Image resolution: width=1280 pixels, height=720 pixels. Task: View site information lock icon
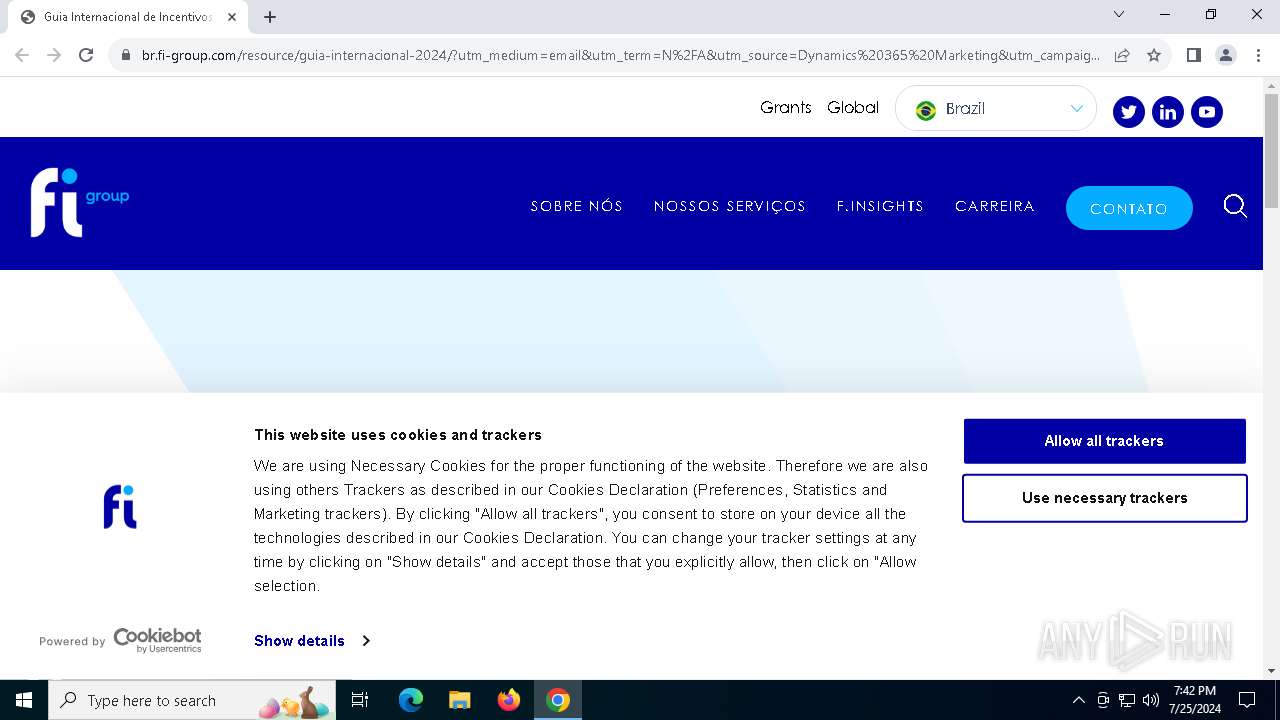coord(126,55)
